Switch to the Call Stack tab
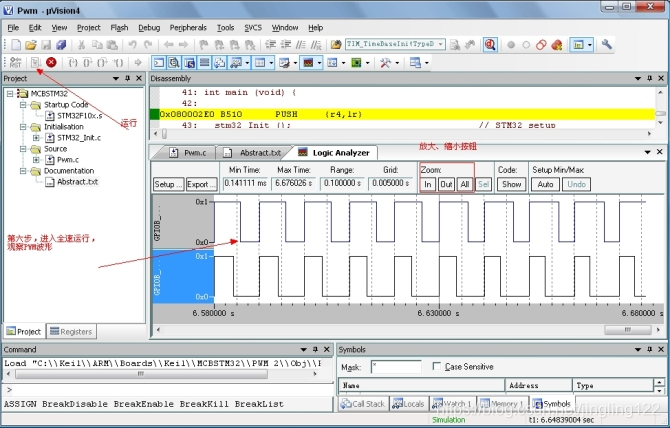 click(x=363, y=404)
